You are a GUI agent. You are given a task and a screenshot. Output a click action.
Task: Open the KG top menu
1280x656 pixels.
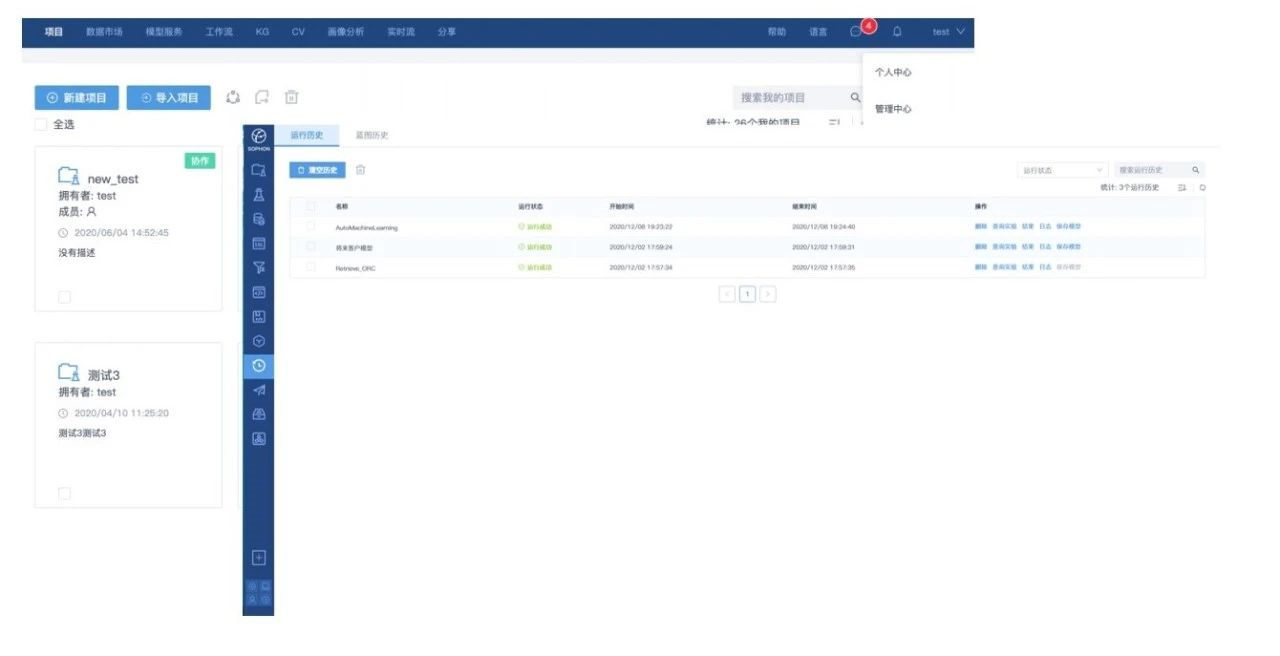pos(262,32)
